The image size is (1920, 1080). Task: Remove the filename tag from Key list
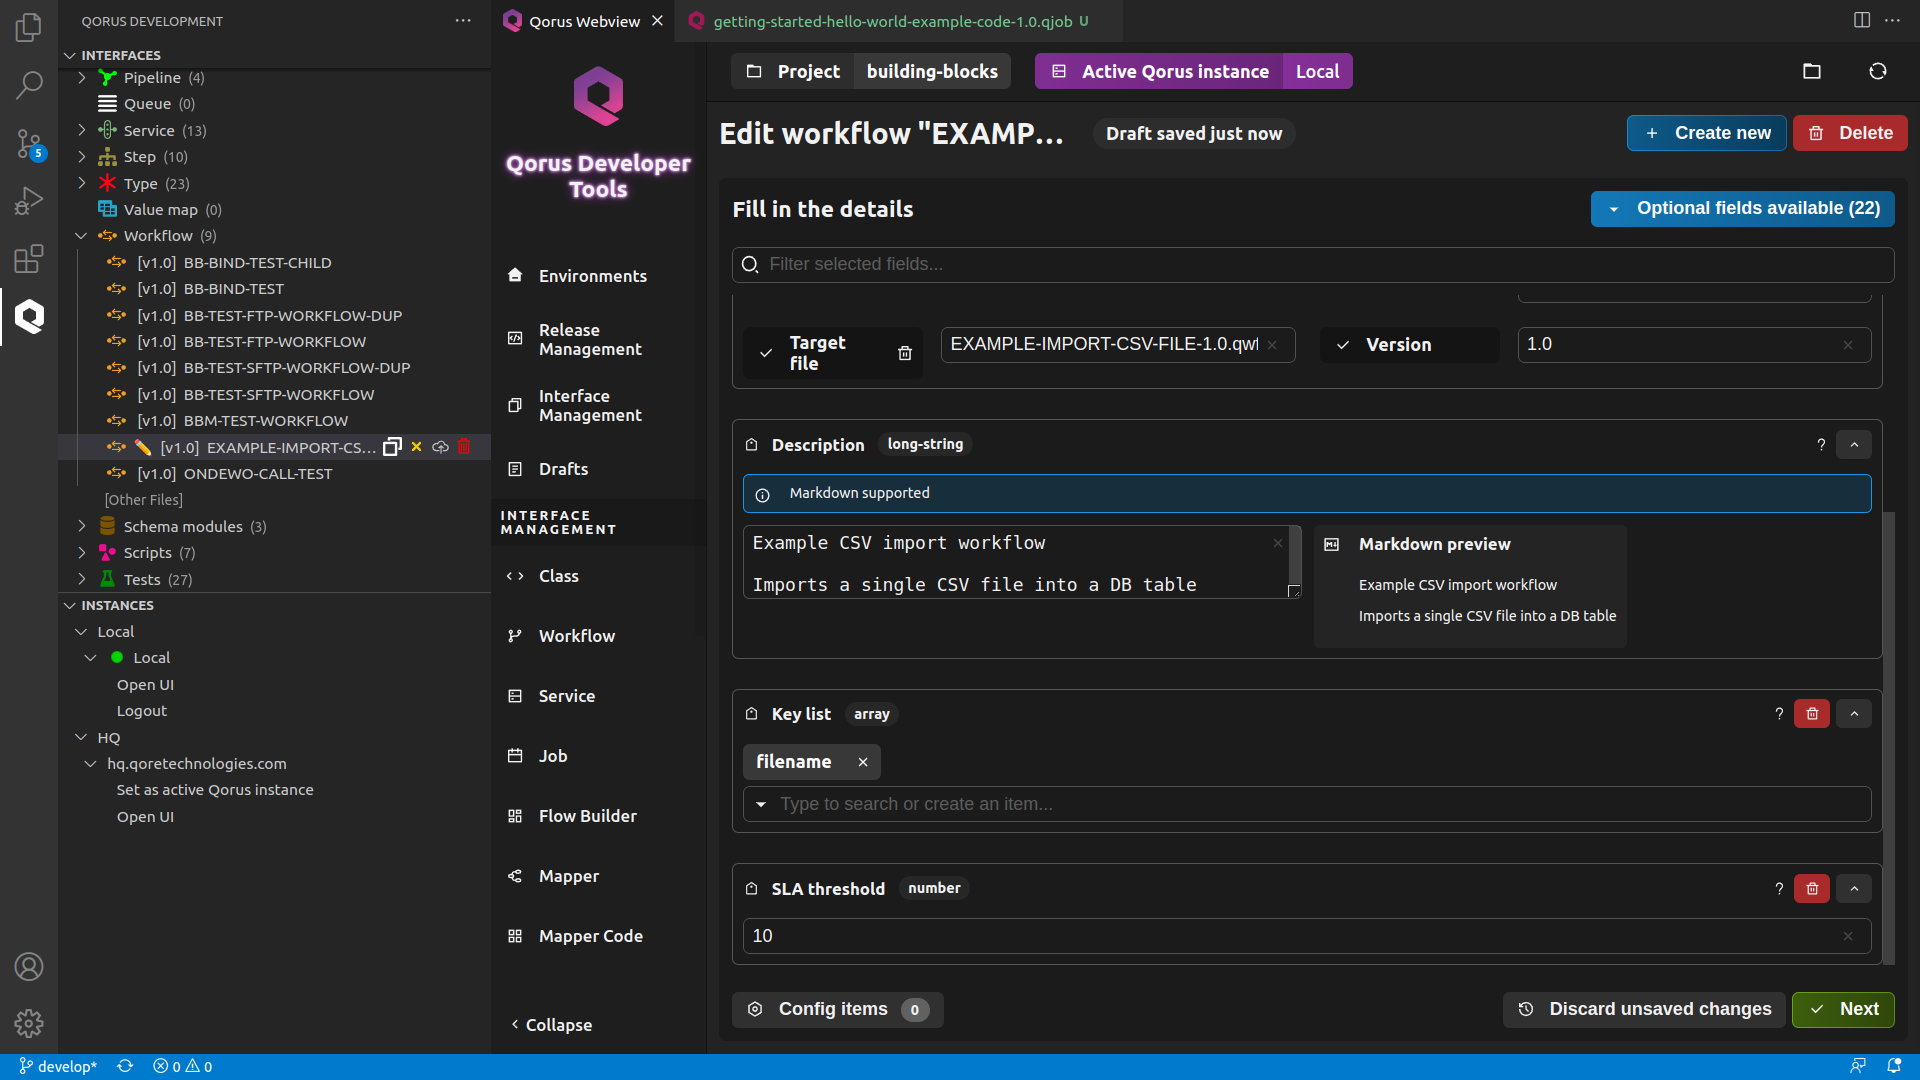[863, 762]
